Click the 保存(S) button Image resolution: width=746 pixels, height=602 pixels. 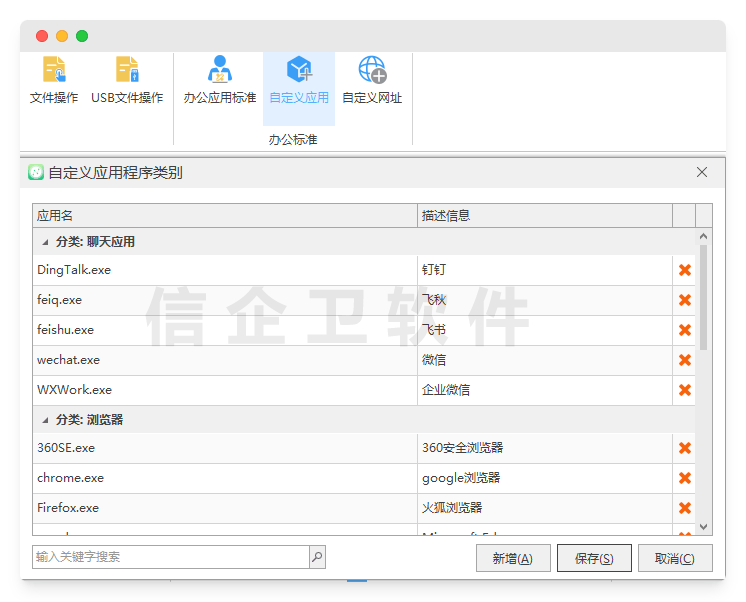tap(593, 559)
